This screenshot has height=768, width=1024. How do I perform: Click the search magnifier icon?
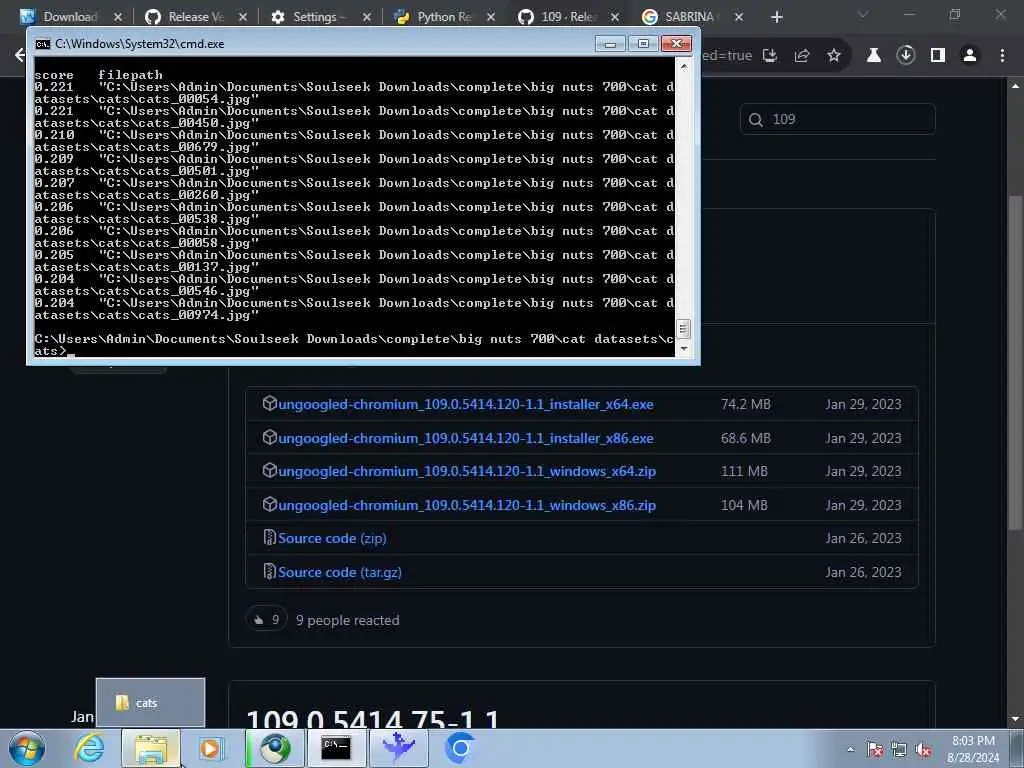point(756,120)
